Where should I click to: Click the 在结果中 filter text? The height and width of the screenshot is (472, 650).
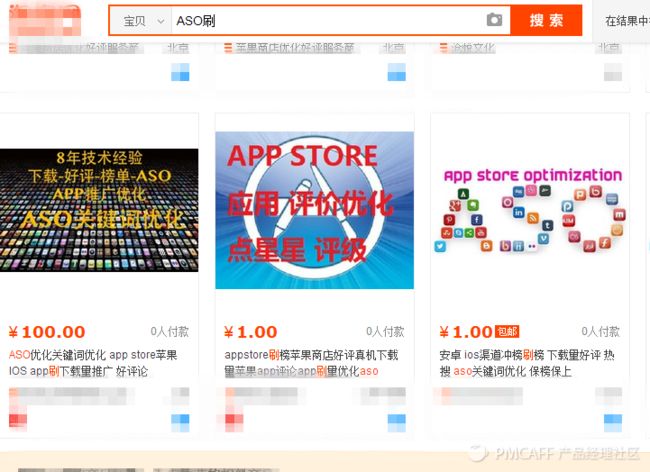(x=627, y=21)
